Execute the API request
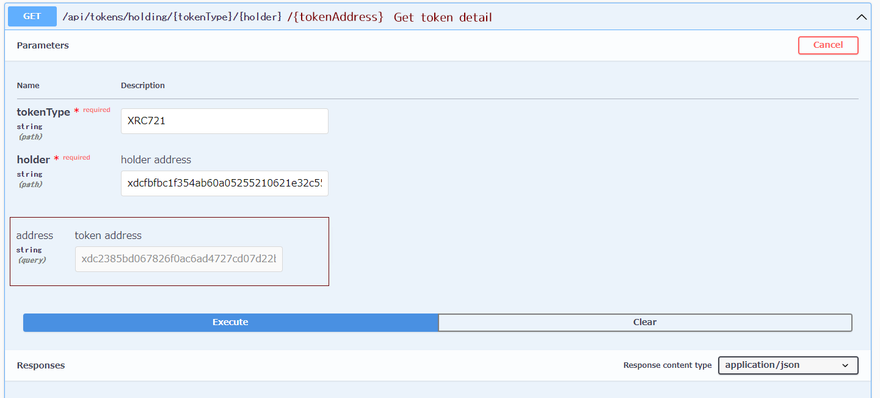880x398 pixels. (x=230, y=322)
